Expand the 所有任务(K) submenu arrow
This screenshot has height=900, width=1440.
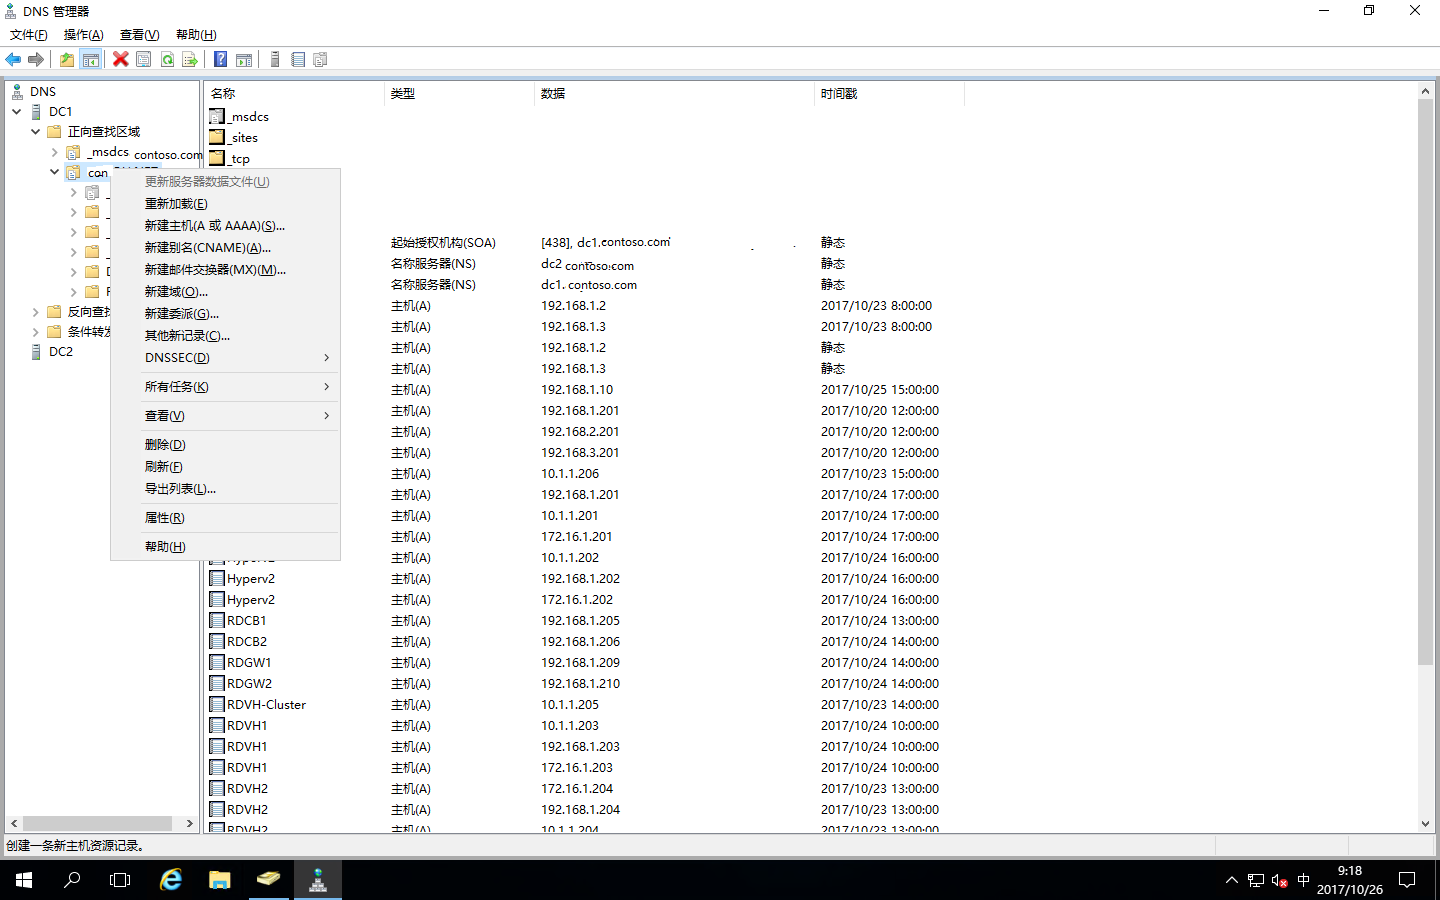(326, 387)
